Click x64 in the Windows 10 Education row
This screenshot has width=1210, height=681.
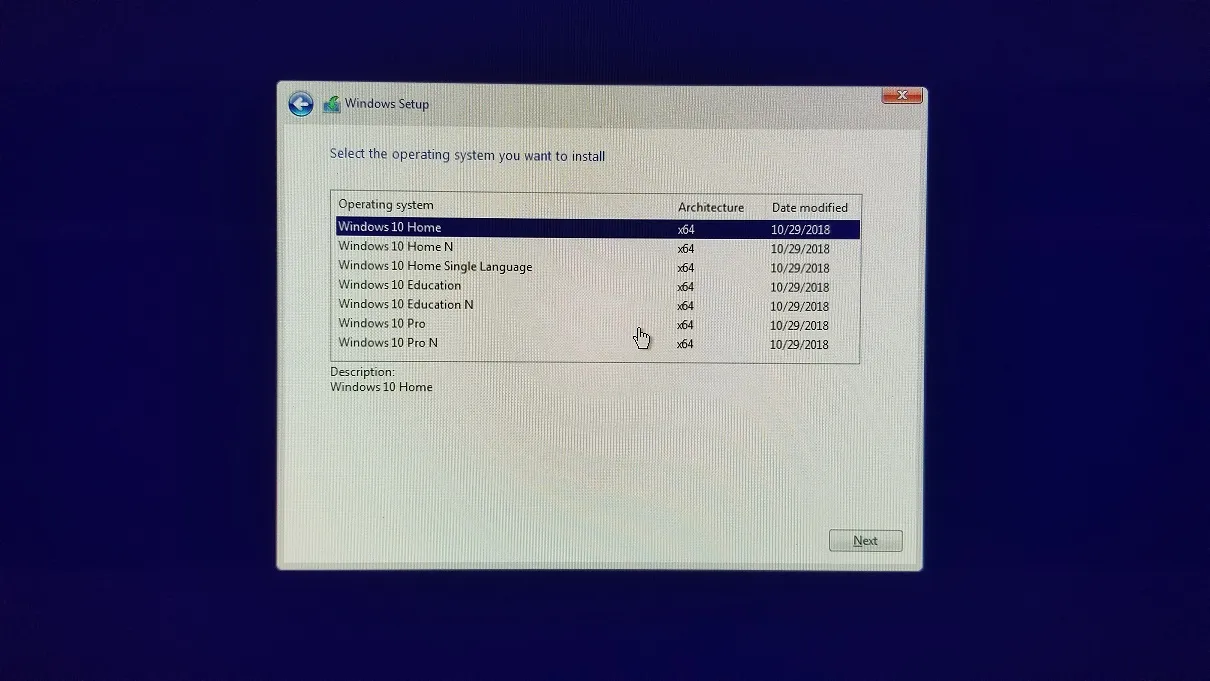coord(685,287)
